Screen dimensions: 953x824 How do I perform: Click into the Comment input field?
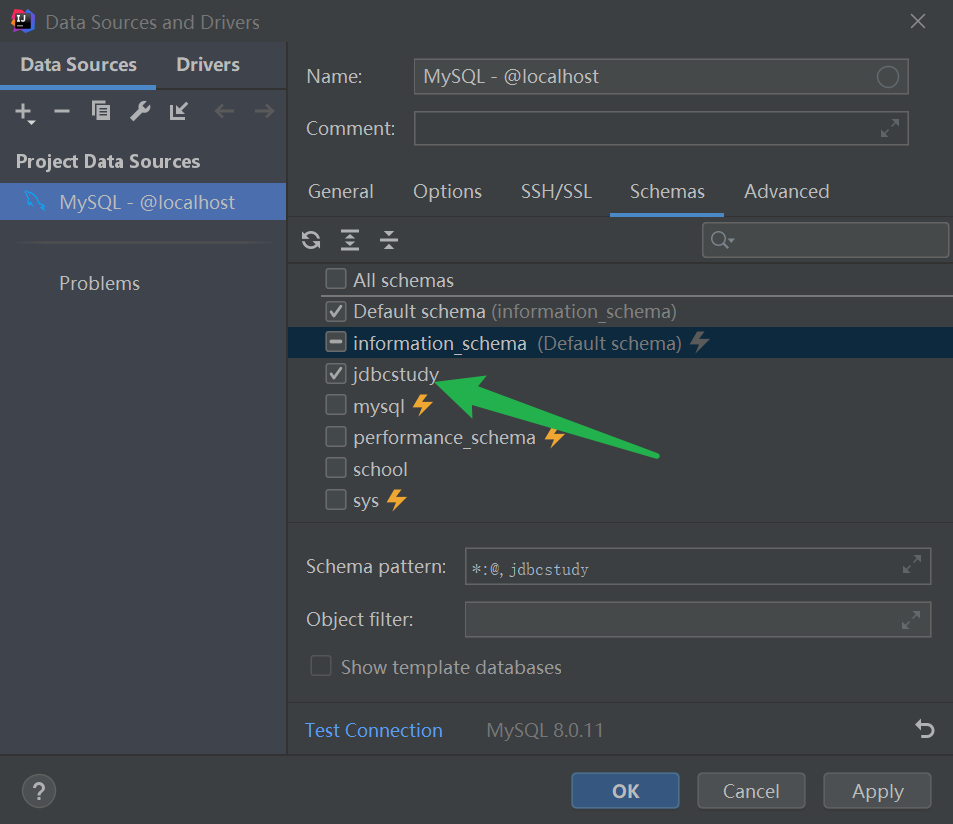tap(661, 128)
